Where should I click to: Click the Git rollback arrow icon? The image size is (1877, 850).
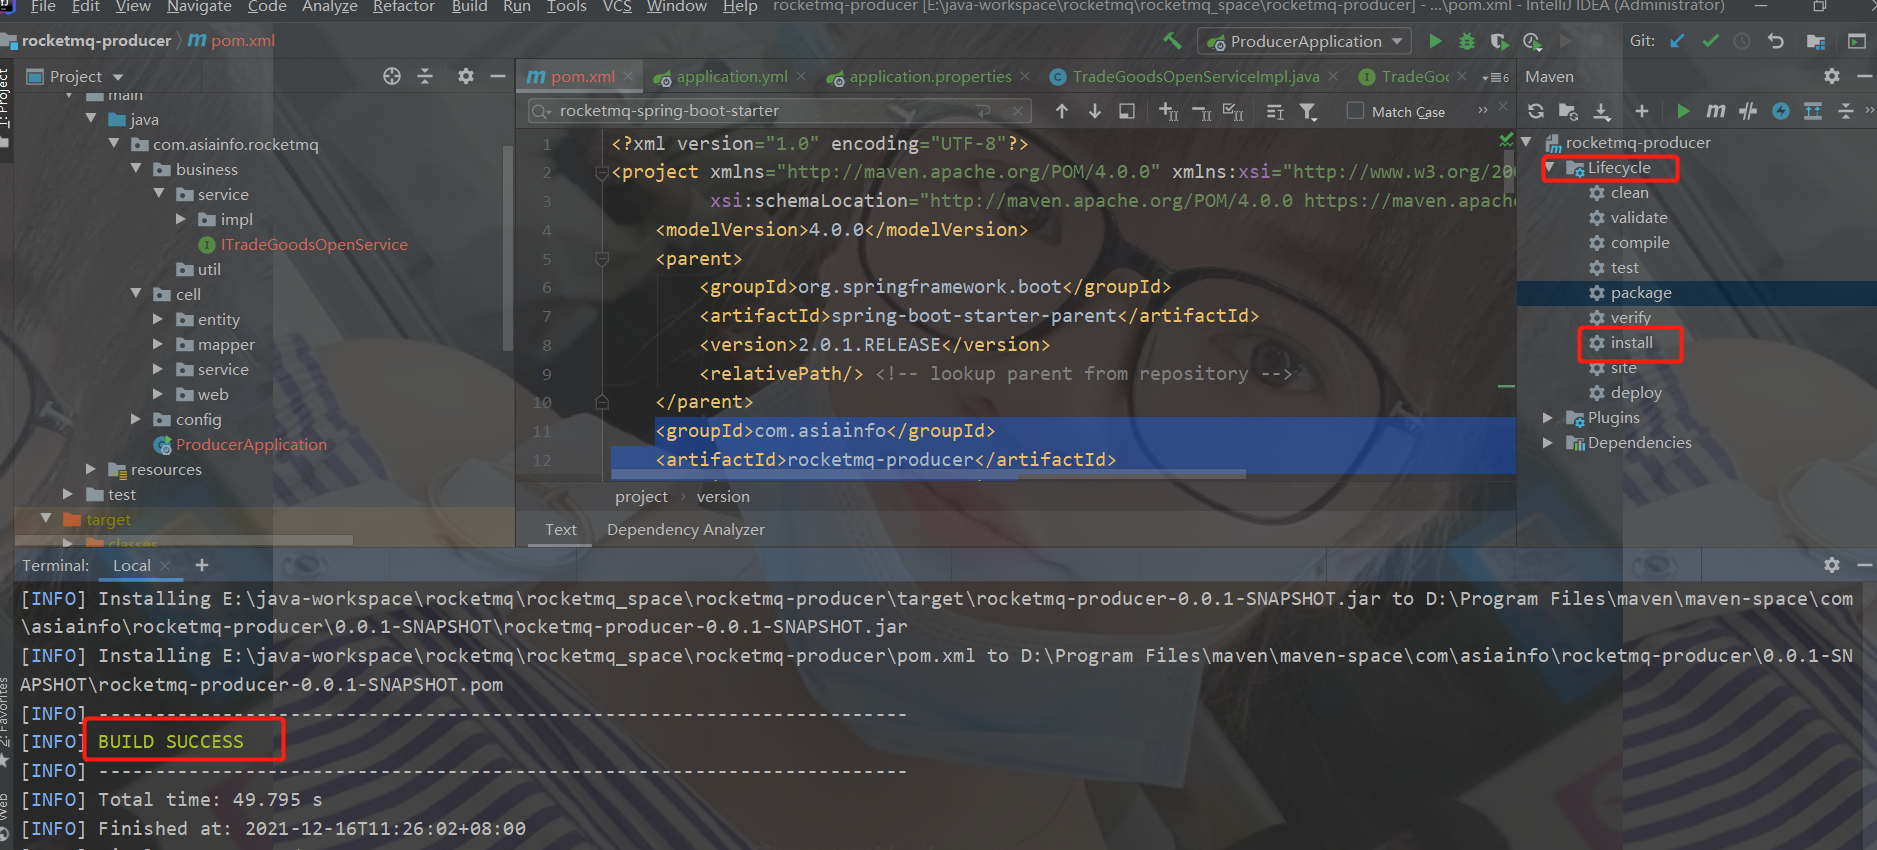tap(1776, 41)
